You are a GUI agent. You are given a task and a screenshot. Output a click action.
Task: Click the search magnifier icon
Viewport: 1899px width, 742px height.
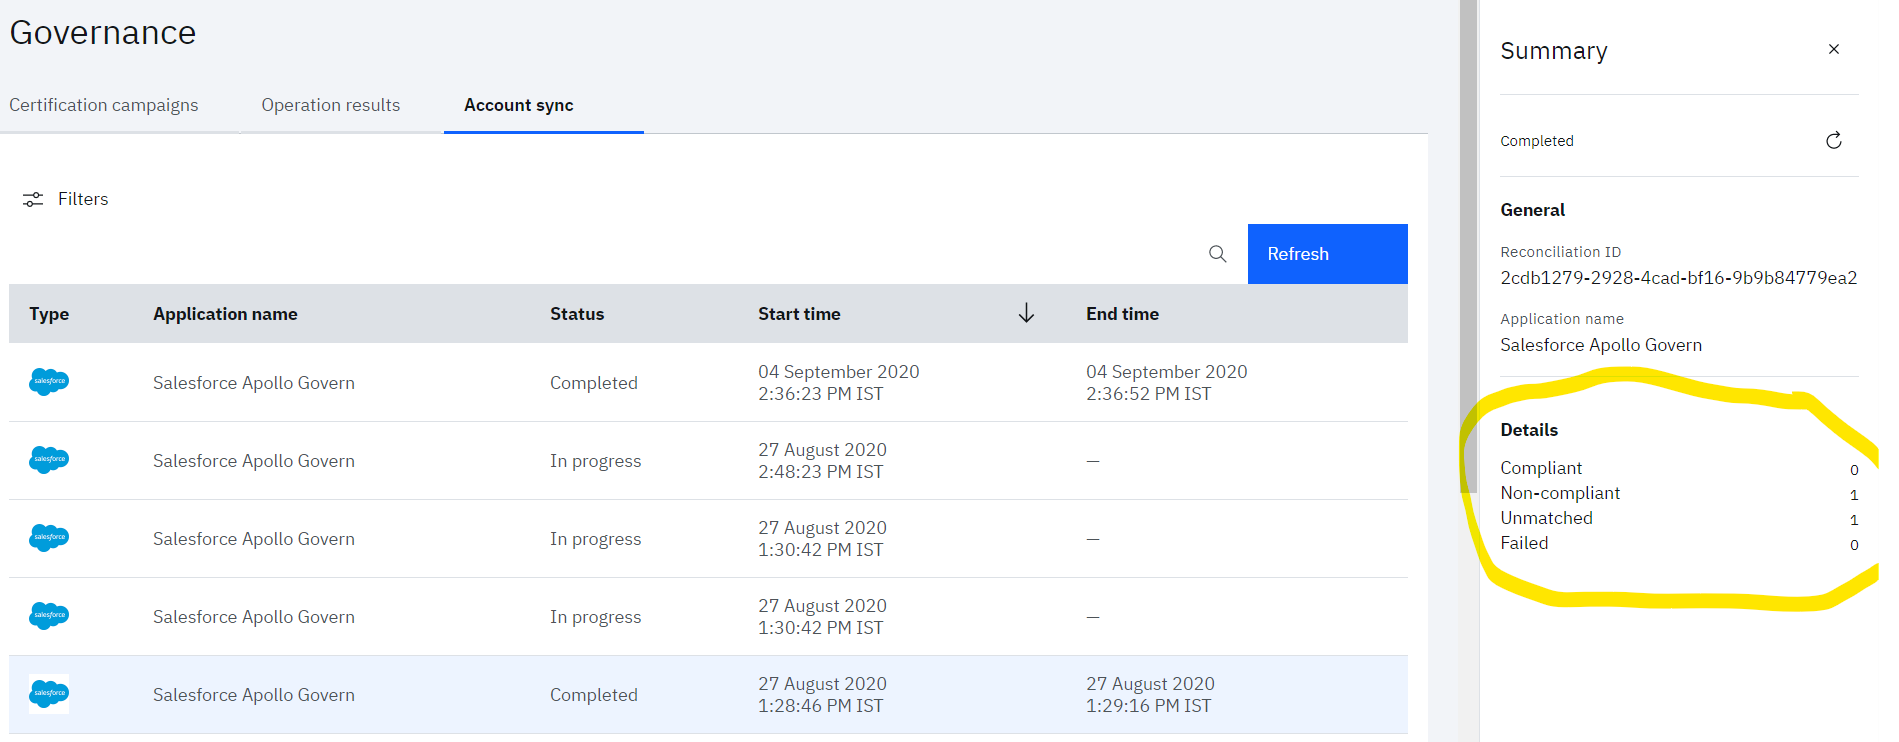(x=1217, y=254)
